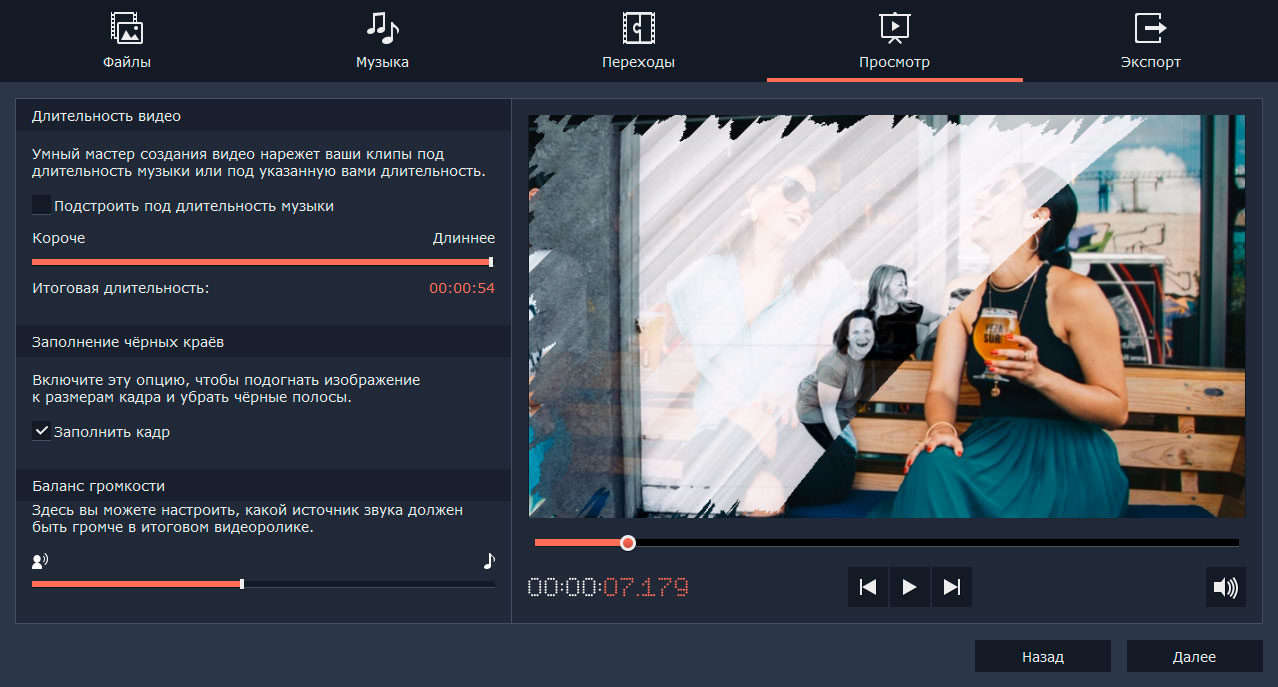The height and width of the screenshot is (687, 1278).
Task: Click the 00:00:54 total duration value
Action: (462, 288)
